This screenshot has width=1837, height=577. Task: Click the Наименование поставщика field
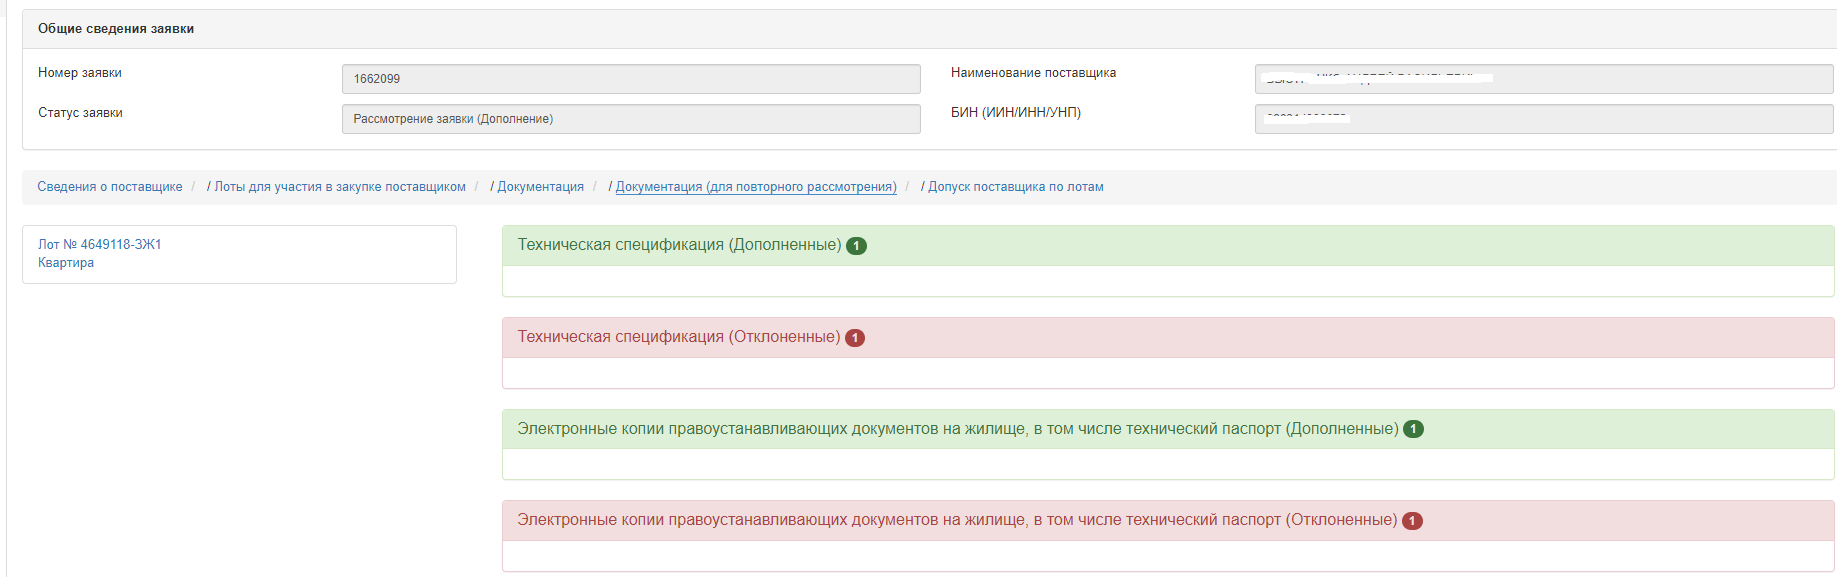1543,79
